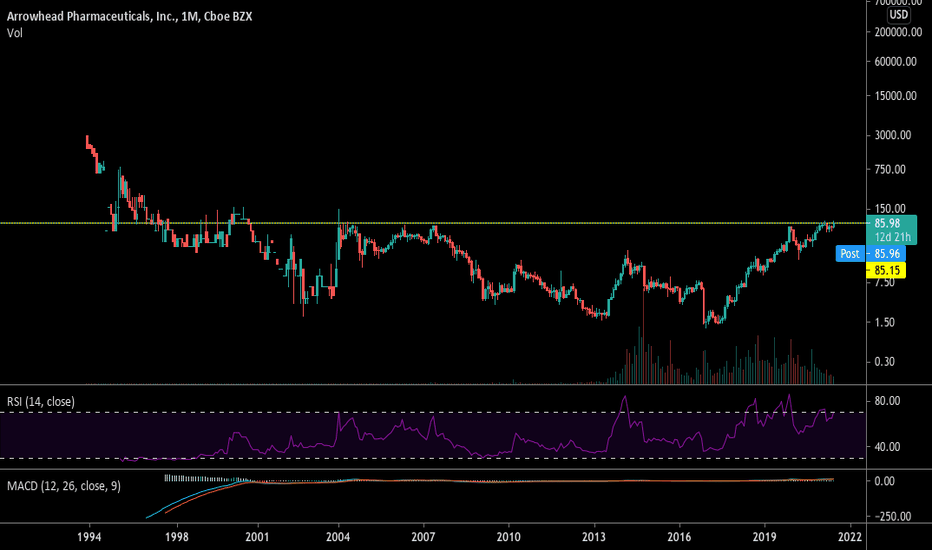Click the 750.00 price axis label
The image size is (932, 550).
point(890,169)
